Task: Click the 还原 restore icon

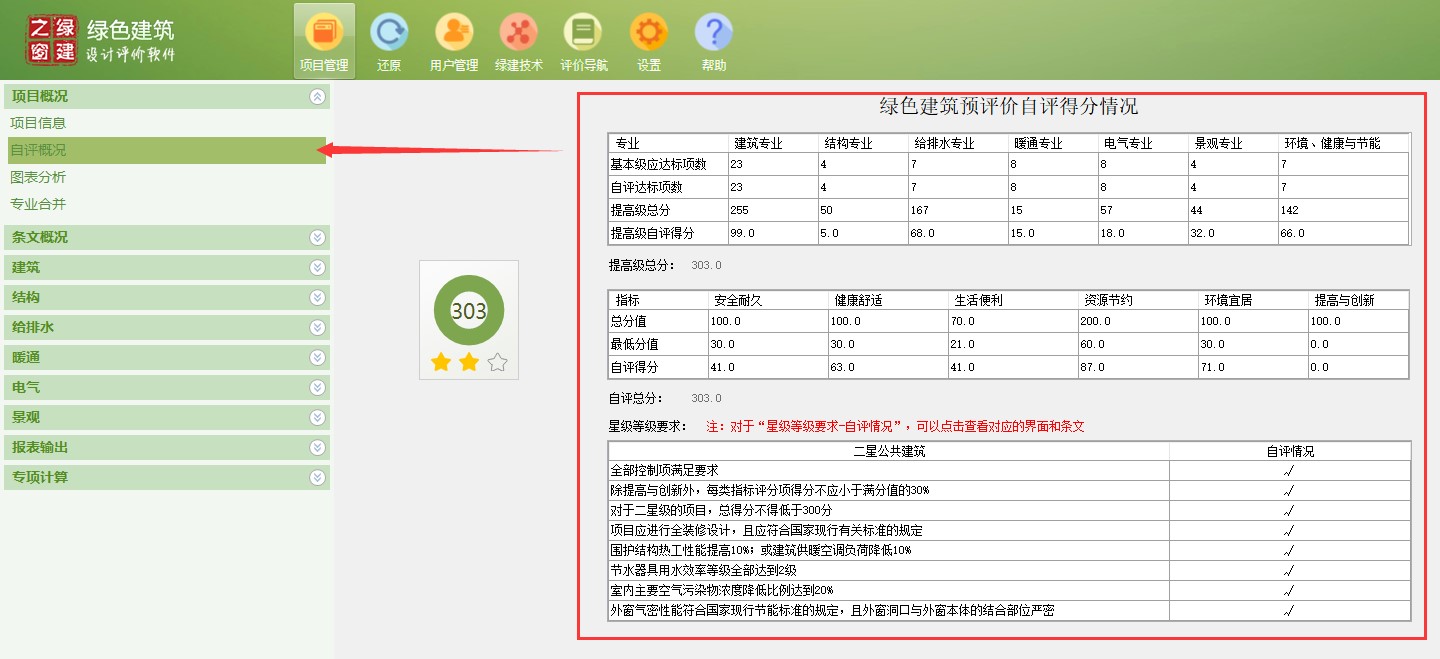Action: pyautogui.click(x=389, y=41)
